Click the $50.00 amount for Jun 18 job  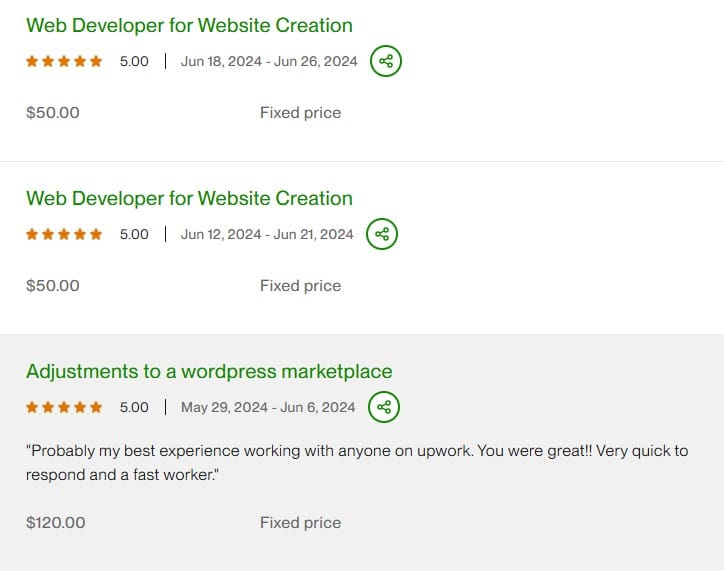pos(53,113)
